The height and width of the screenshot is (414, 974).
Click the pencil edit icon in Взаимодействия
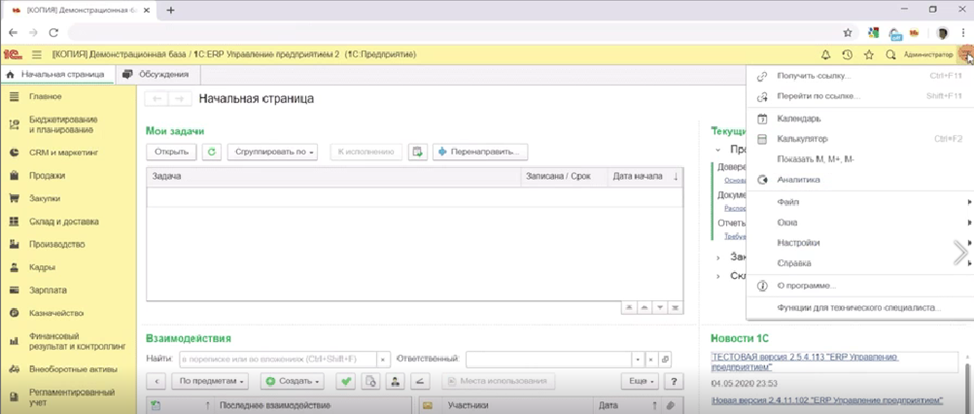click(x=421, y=381)
